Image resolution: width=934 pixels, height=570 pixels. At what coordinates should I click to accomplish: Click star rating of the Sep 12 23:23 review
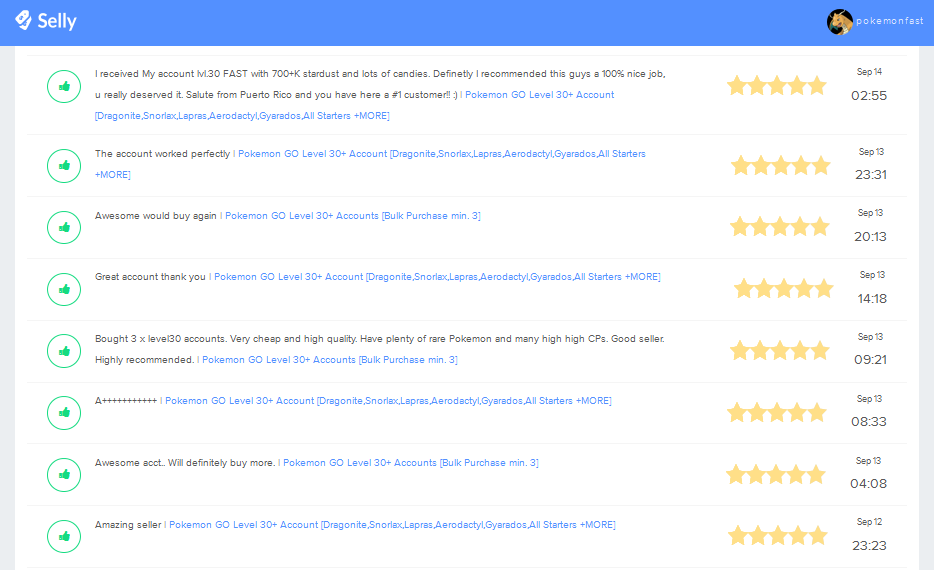(x=777, y=535)
